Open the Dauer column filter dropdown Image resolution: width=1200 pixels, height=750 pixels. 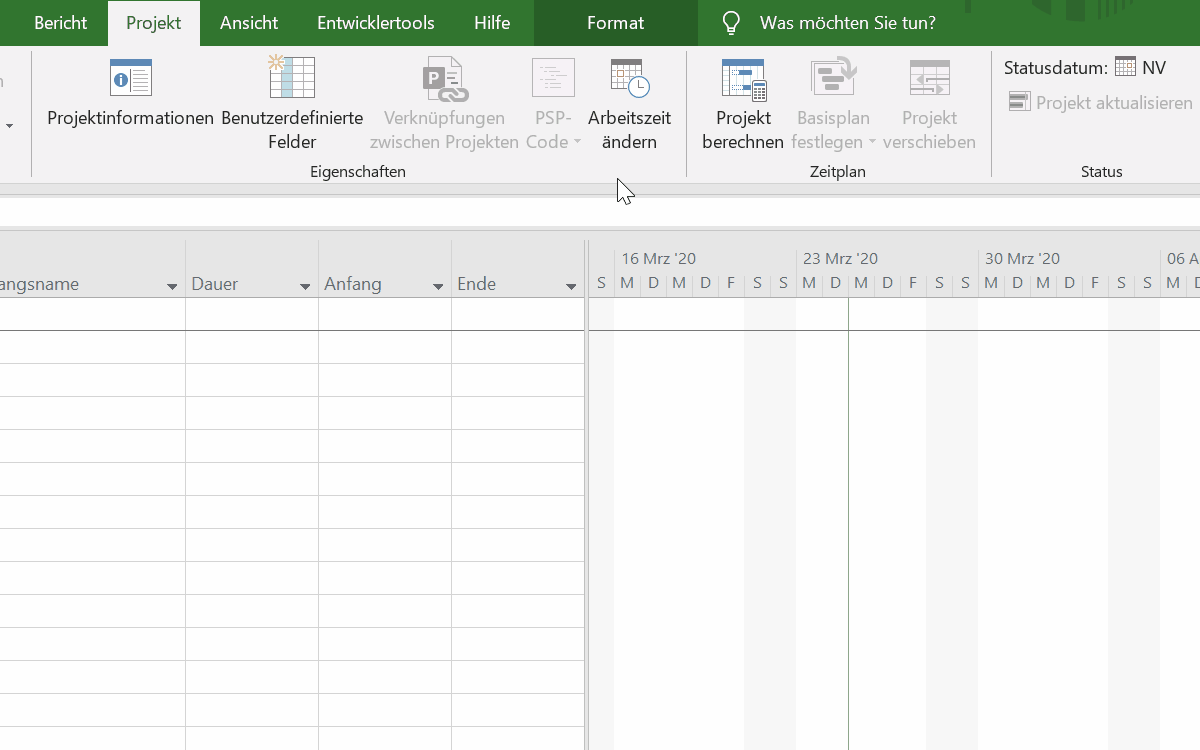305,286
